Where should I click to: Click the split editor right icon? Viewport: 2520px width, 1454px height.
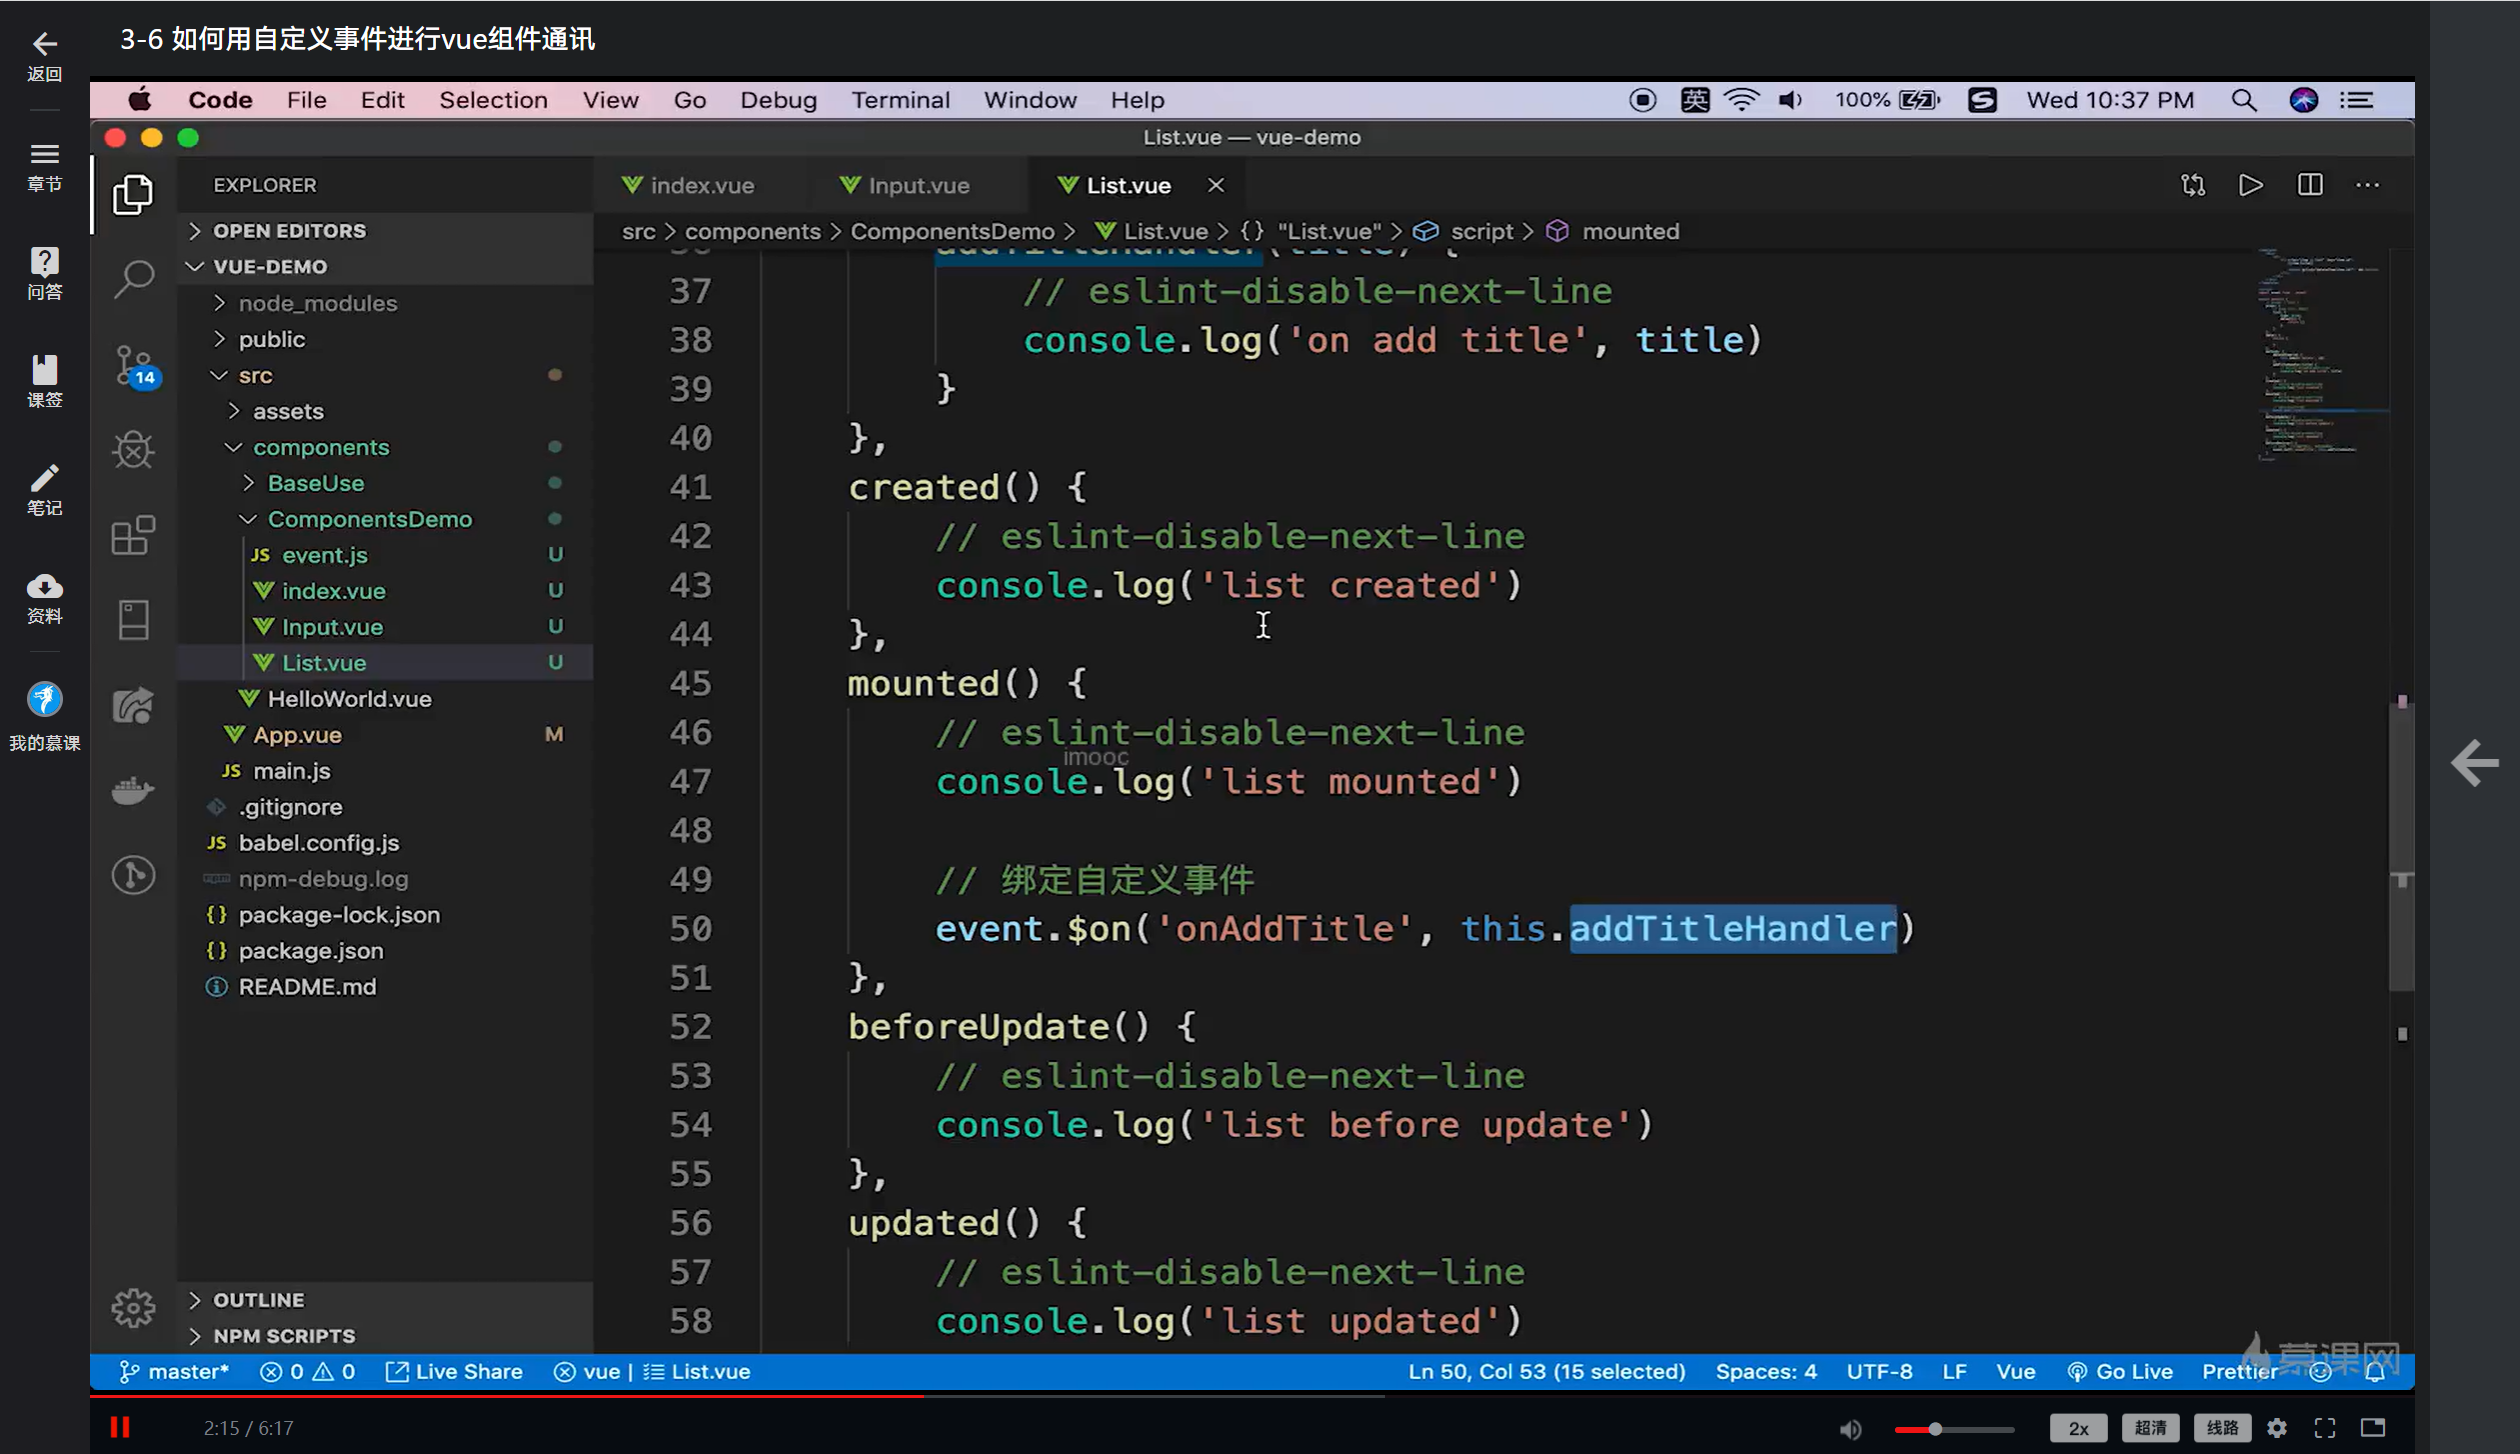pos(2310,185)
